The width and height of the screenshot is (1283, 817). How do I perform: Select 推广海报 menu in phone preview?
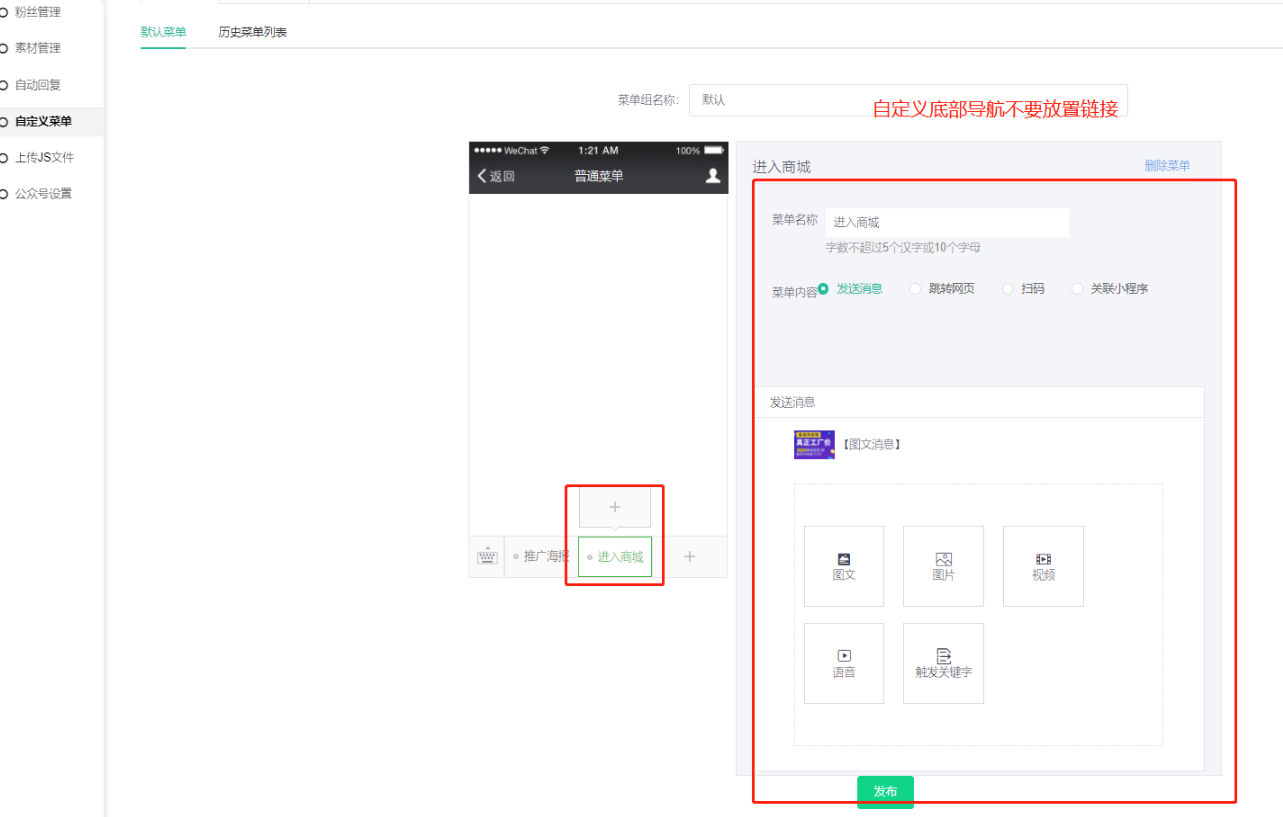pos(543,557)
